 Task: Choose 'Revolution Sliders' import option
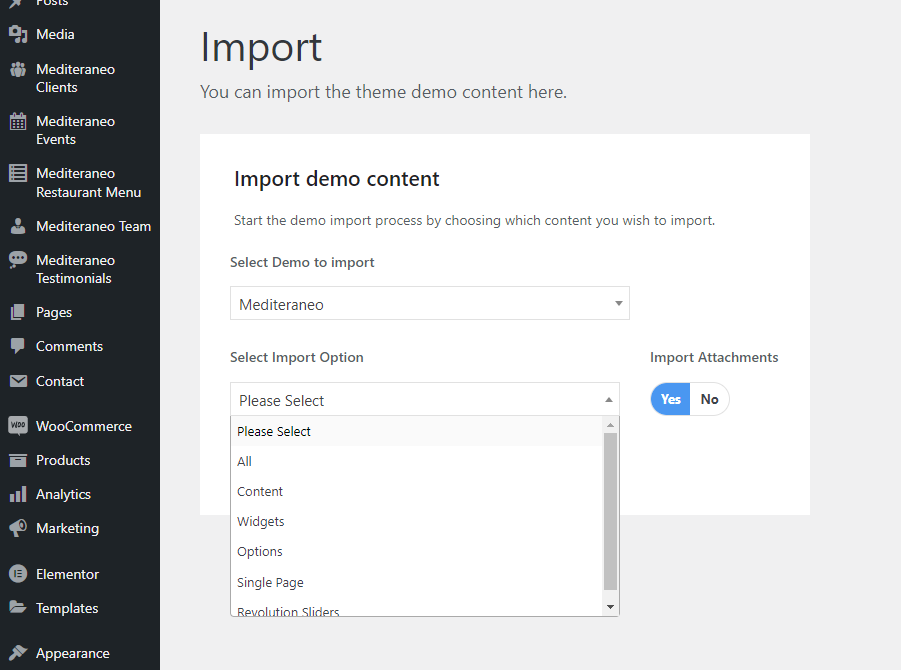(x=417, y=609)
